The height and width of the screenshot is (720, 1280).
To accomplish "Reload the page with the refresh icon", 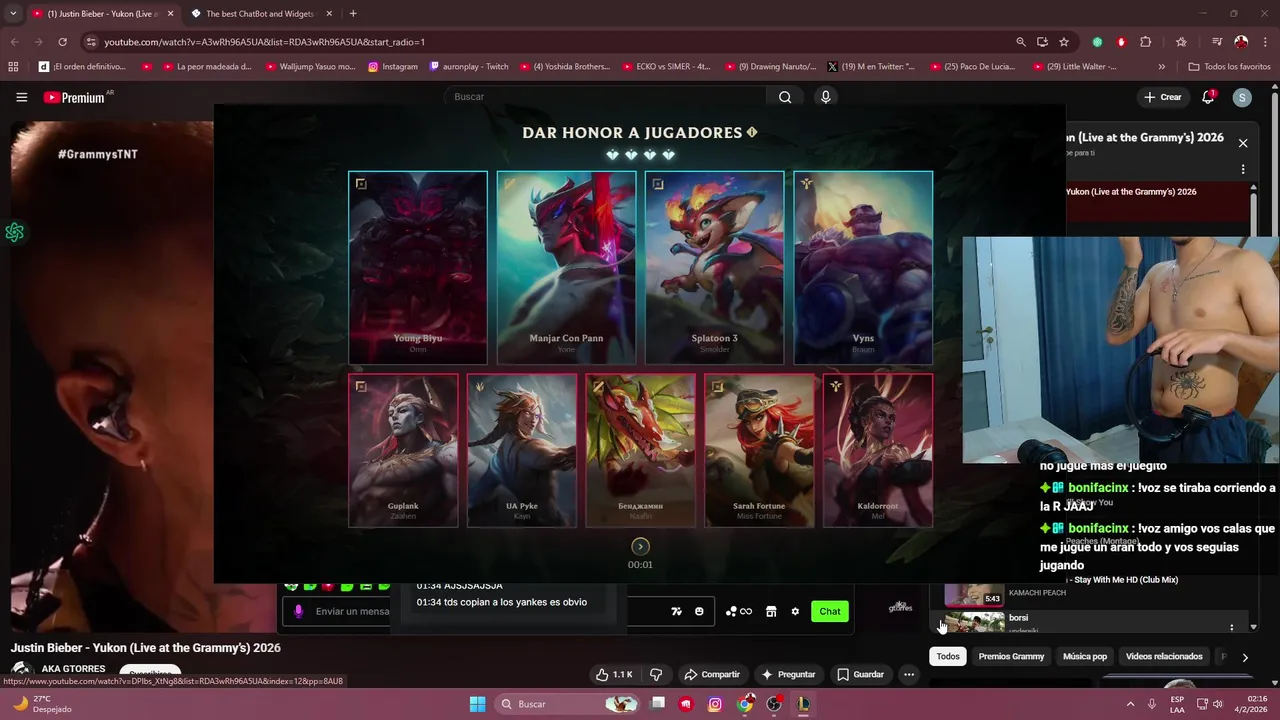I will (x=62, y=42).
